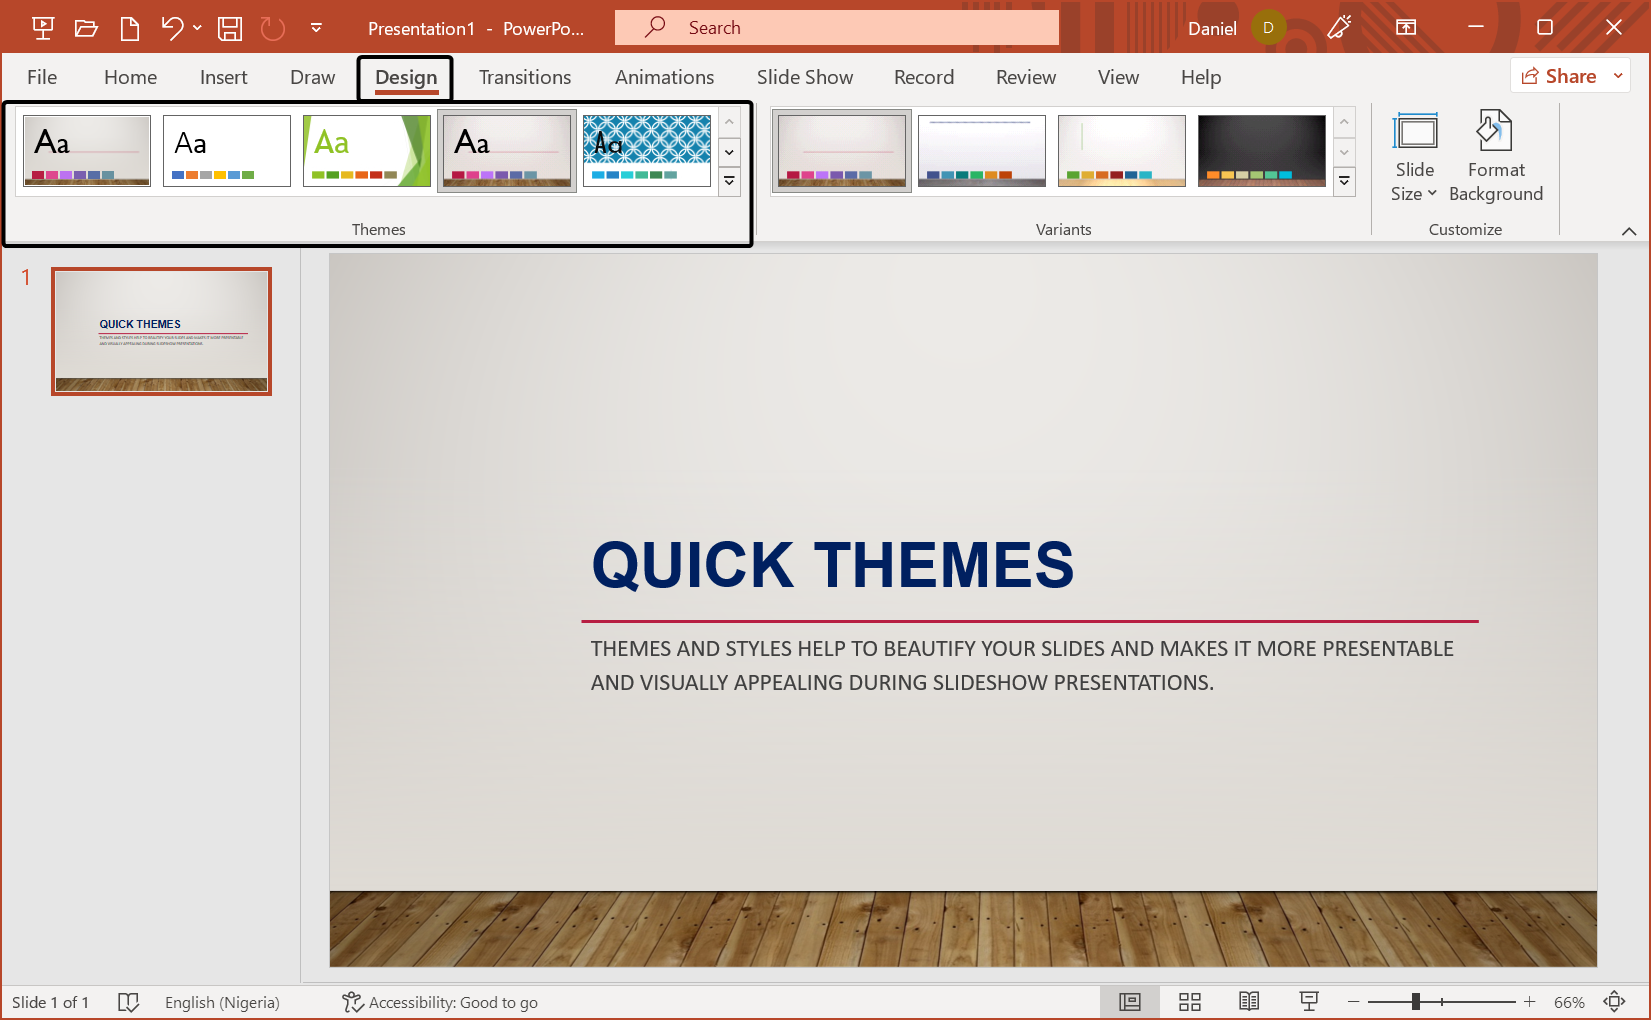Switch to Slide Sorter view icon
The image size is (1651, 1020).
pos(1189,1001)
